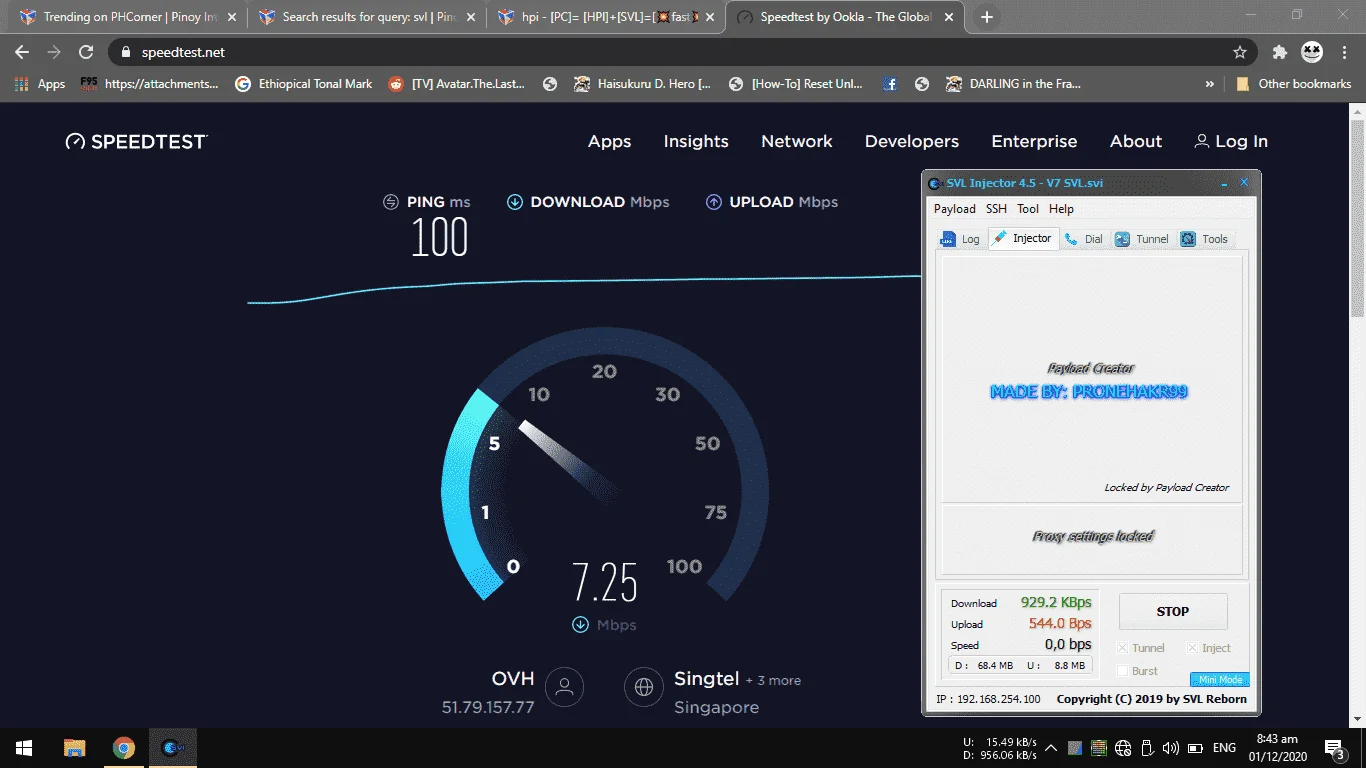Close the hpi [PC] tab
The height and width of the screenshot is (768, 1366).
(710, 17)
